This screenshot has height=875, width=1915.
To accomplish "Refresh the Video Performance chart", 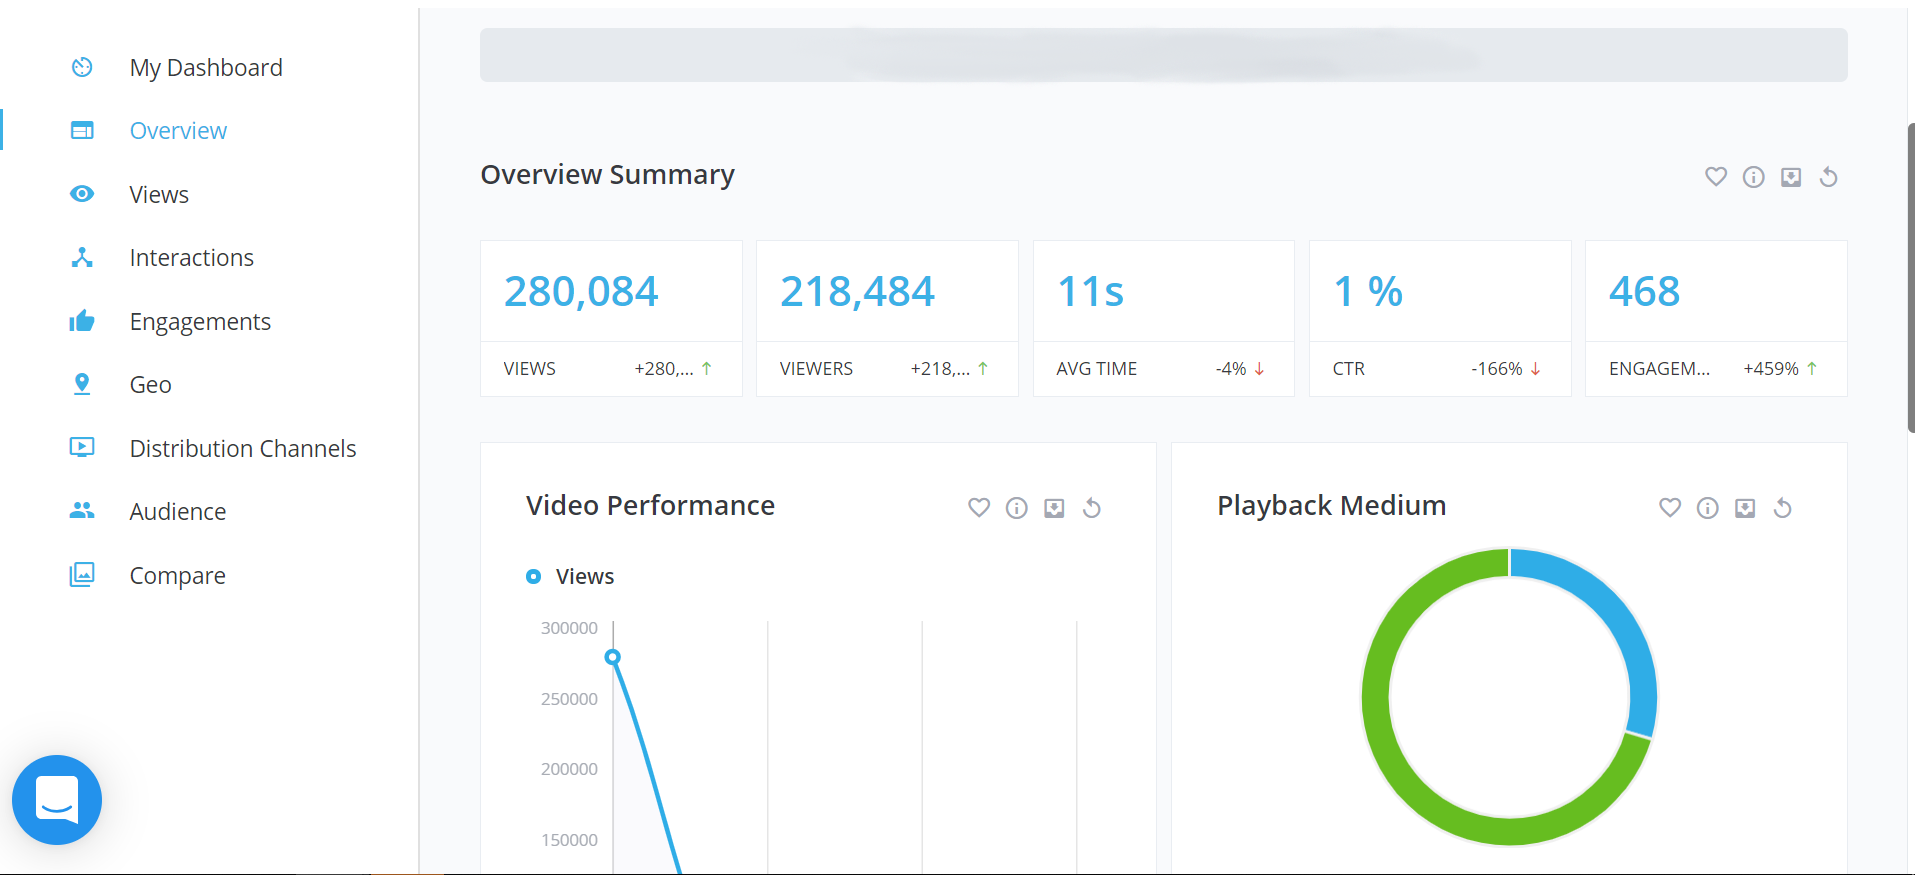I will click(1092, 508).
